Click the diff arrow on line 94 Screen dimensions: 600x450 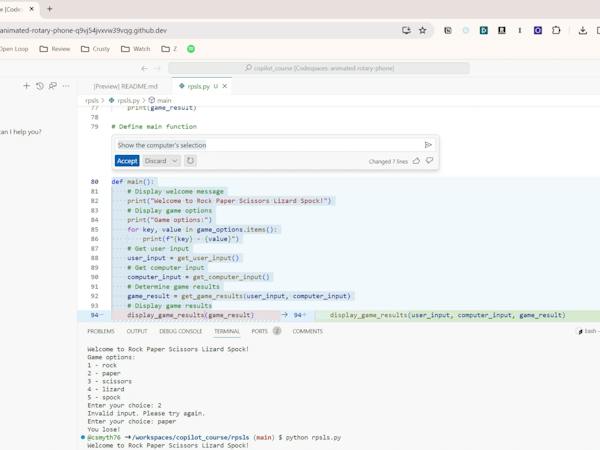click(x=285, y=315)
